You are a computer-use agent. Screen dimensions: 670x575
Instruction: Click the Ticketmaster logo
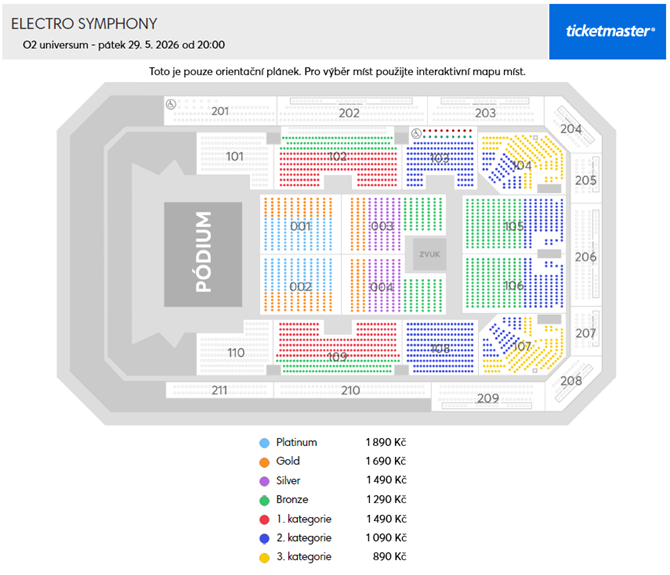pyautogui.click(x=609, y=30)
